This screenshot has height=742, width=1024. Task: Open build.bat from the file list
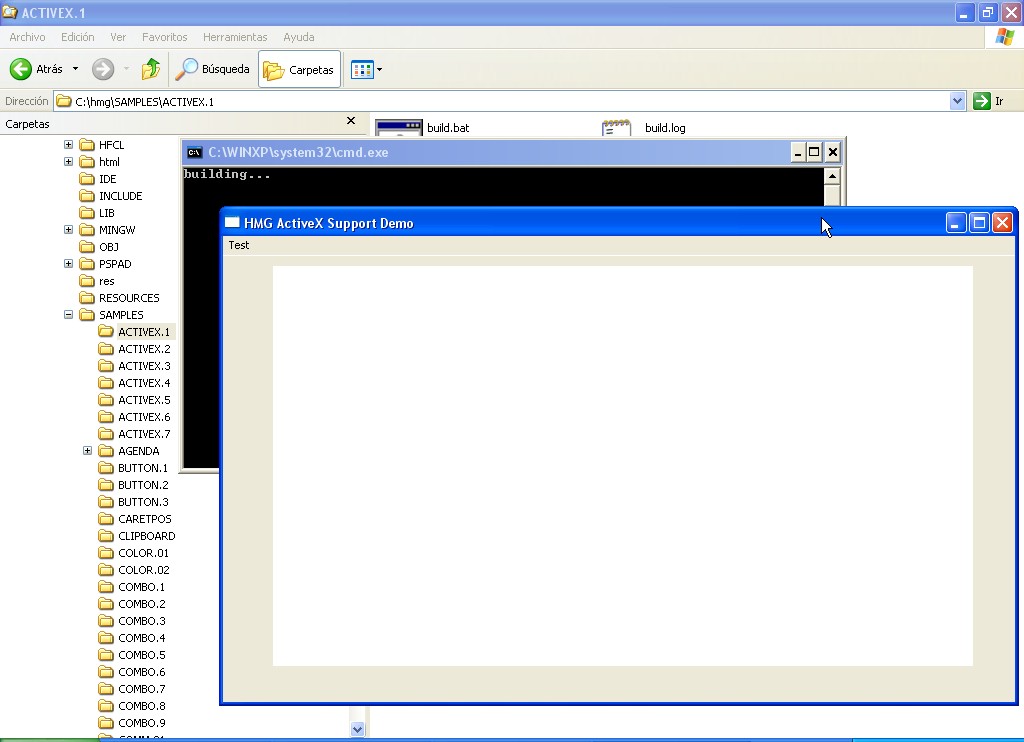[447, 127]
